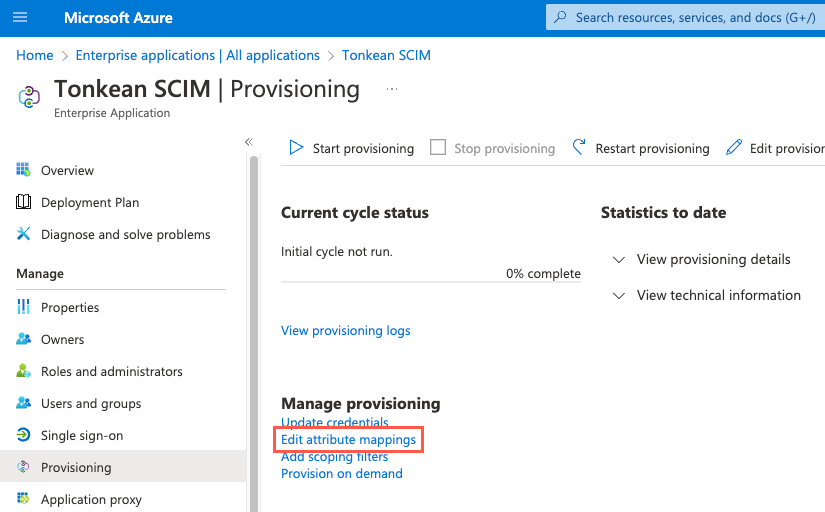The width and height of the screenshot is (825, 512).
Task: Click Add scoping filters link
Action: tap(335, 457)
